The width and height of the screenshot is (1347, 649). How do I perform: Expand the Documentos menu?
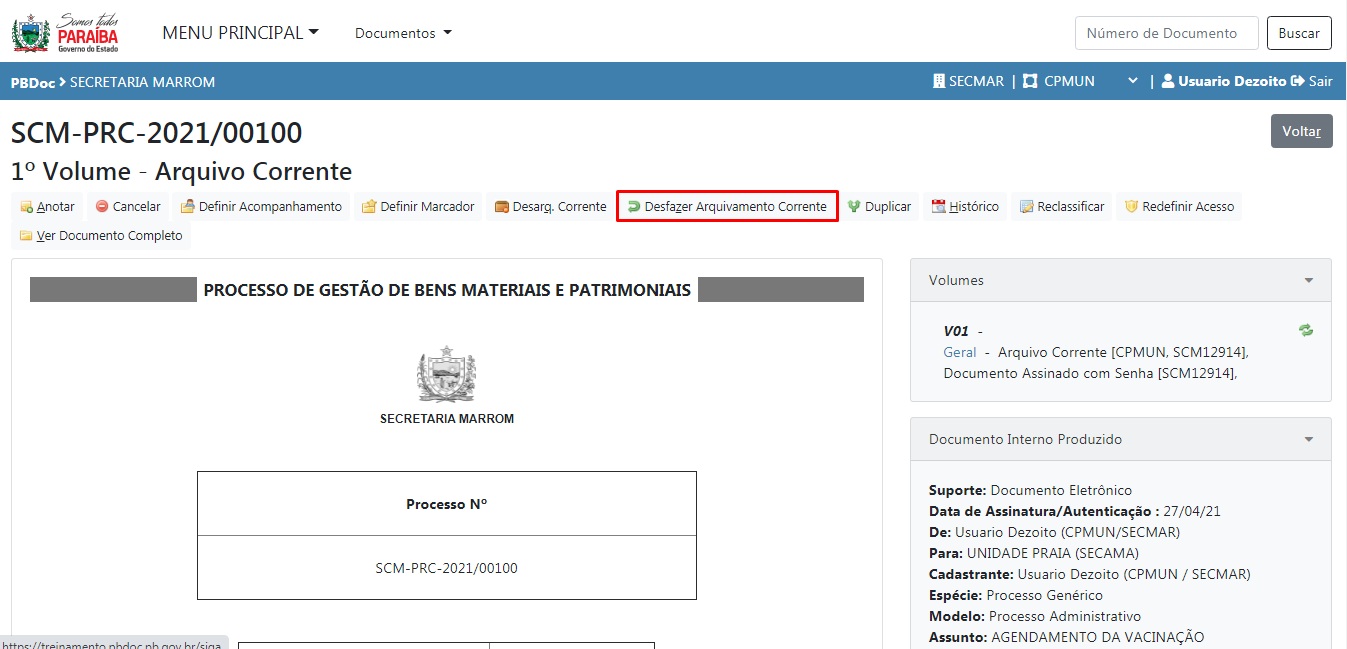click(403, 33)
